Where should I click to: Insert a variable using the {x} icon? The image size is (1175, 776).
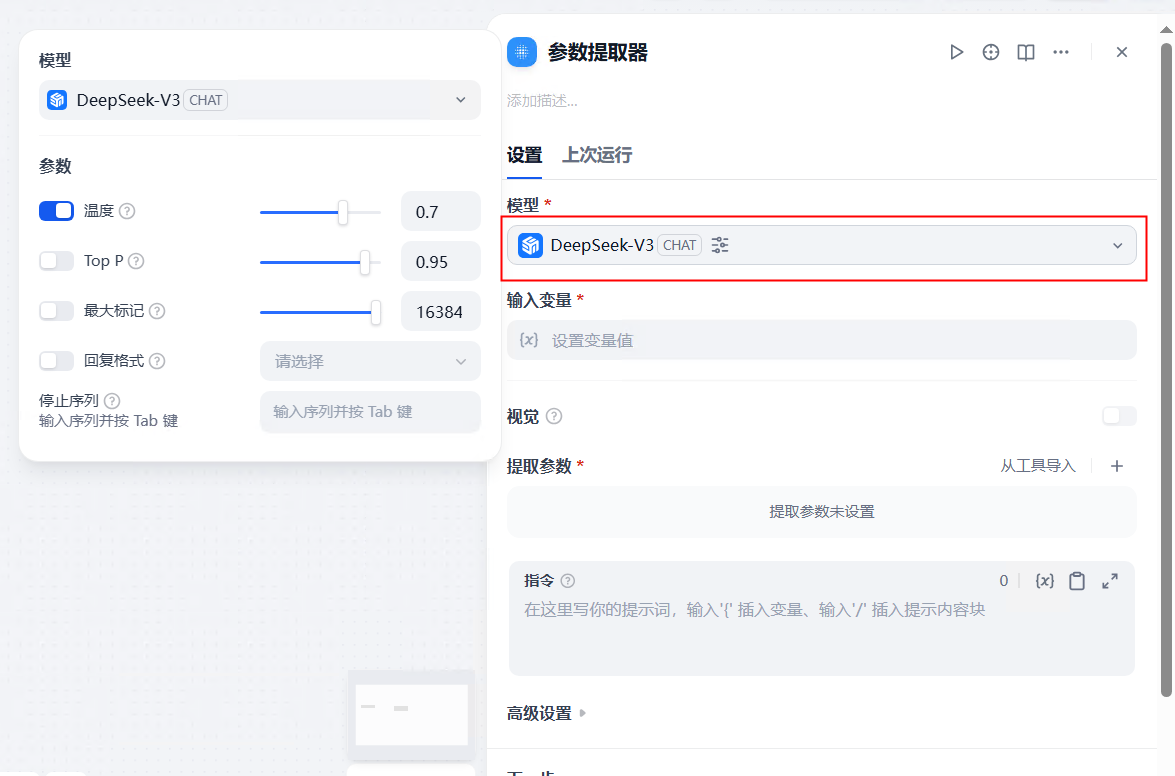pyautogui.click(x=1044, y=580)
